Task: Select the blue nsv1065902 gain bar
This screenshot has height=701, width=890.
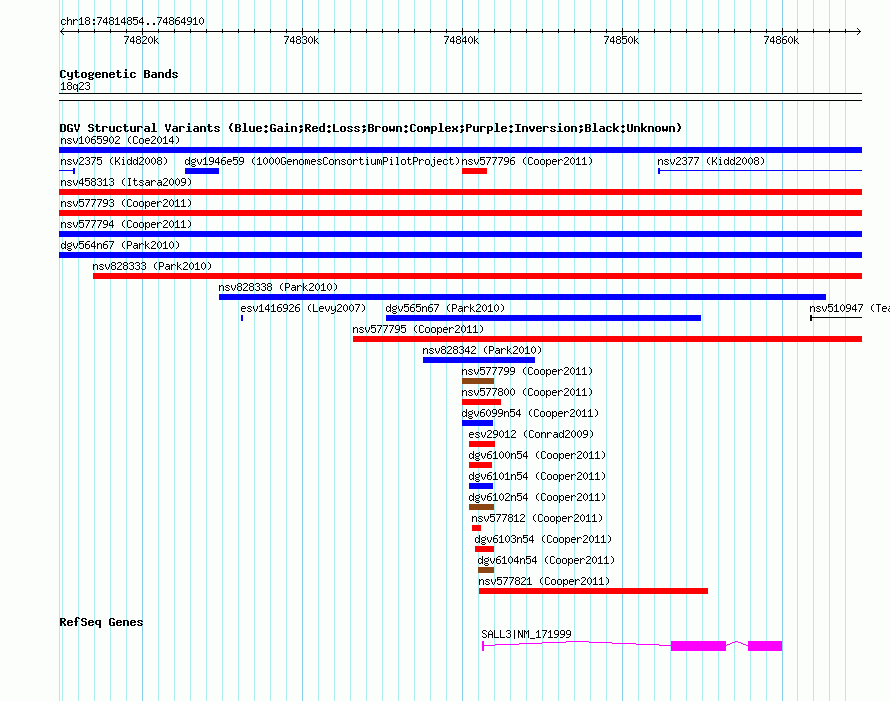Action: 460,150
